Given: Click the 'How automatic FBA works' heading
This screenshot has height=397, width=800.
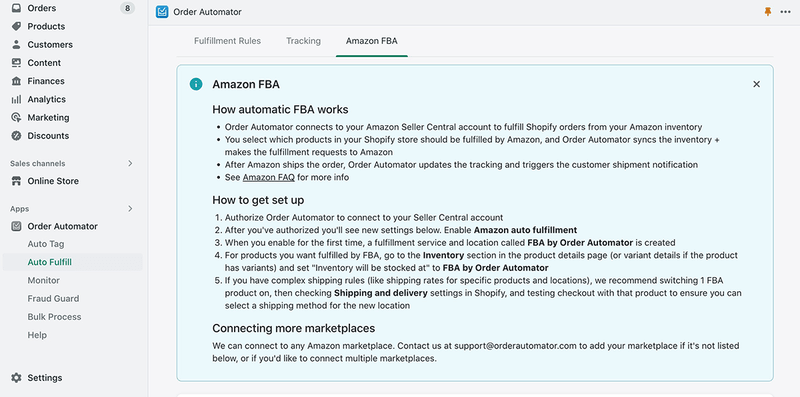Looking at the screenshot, I should [x=280, y=110].
